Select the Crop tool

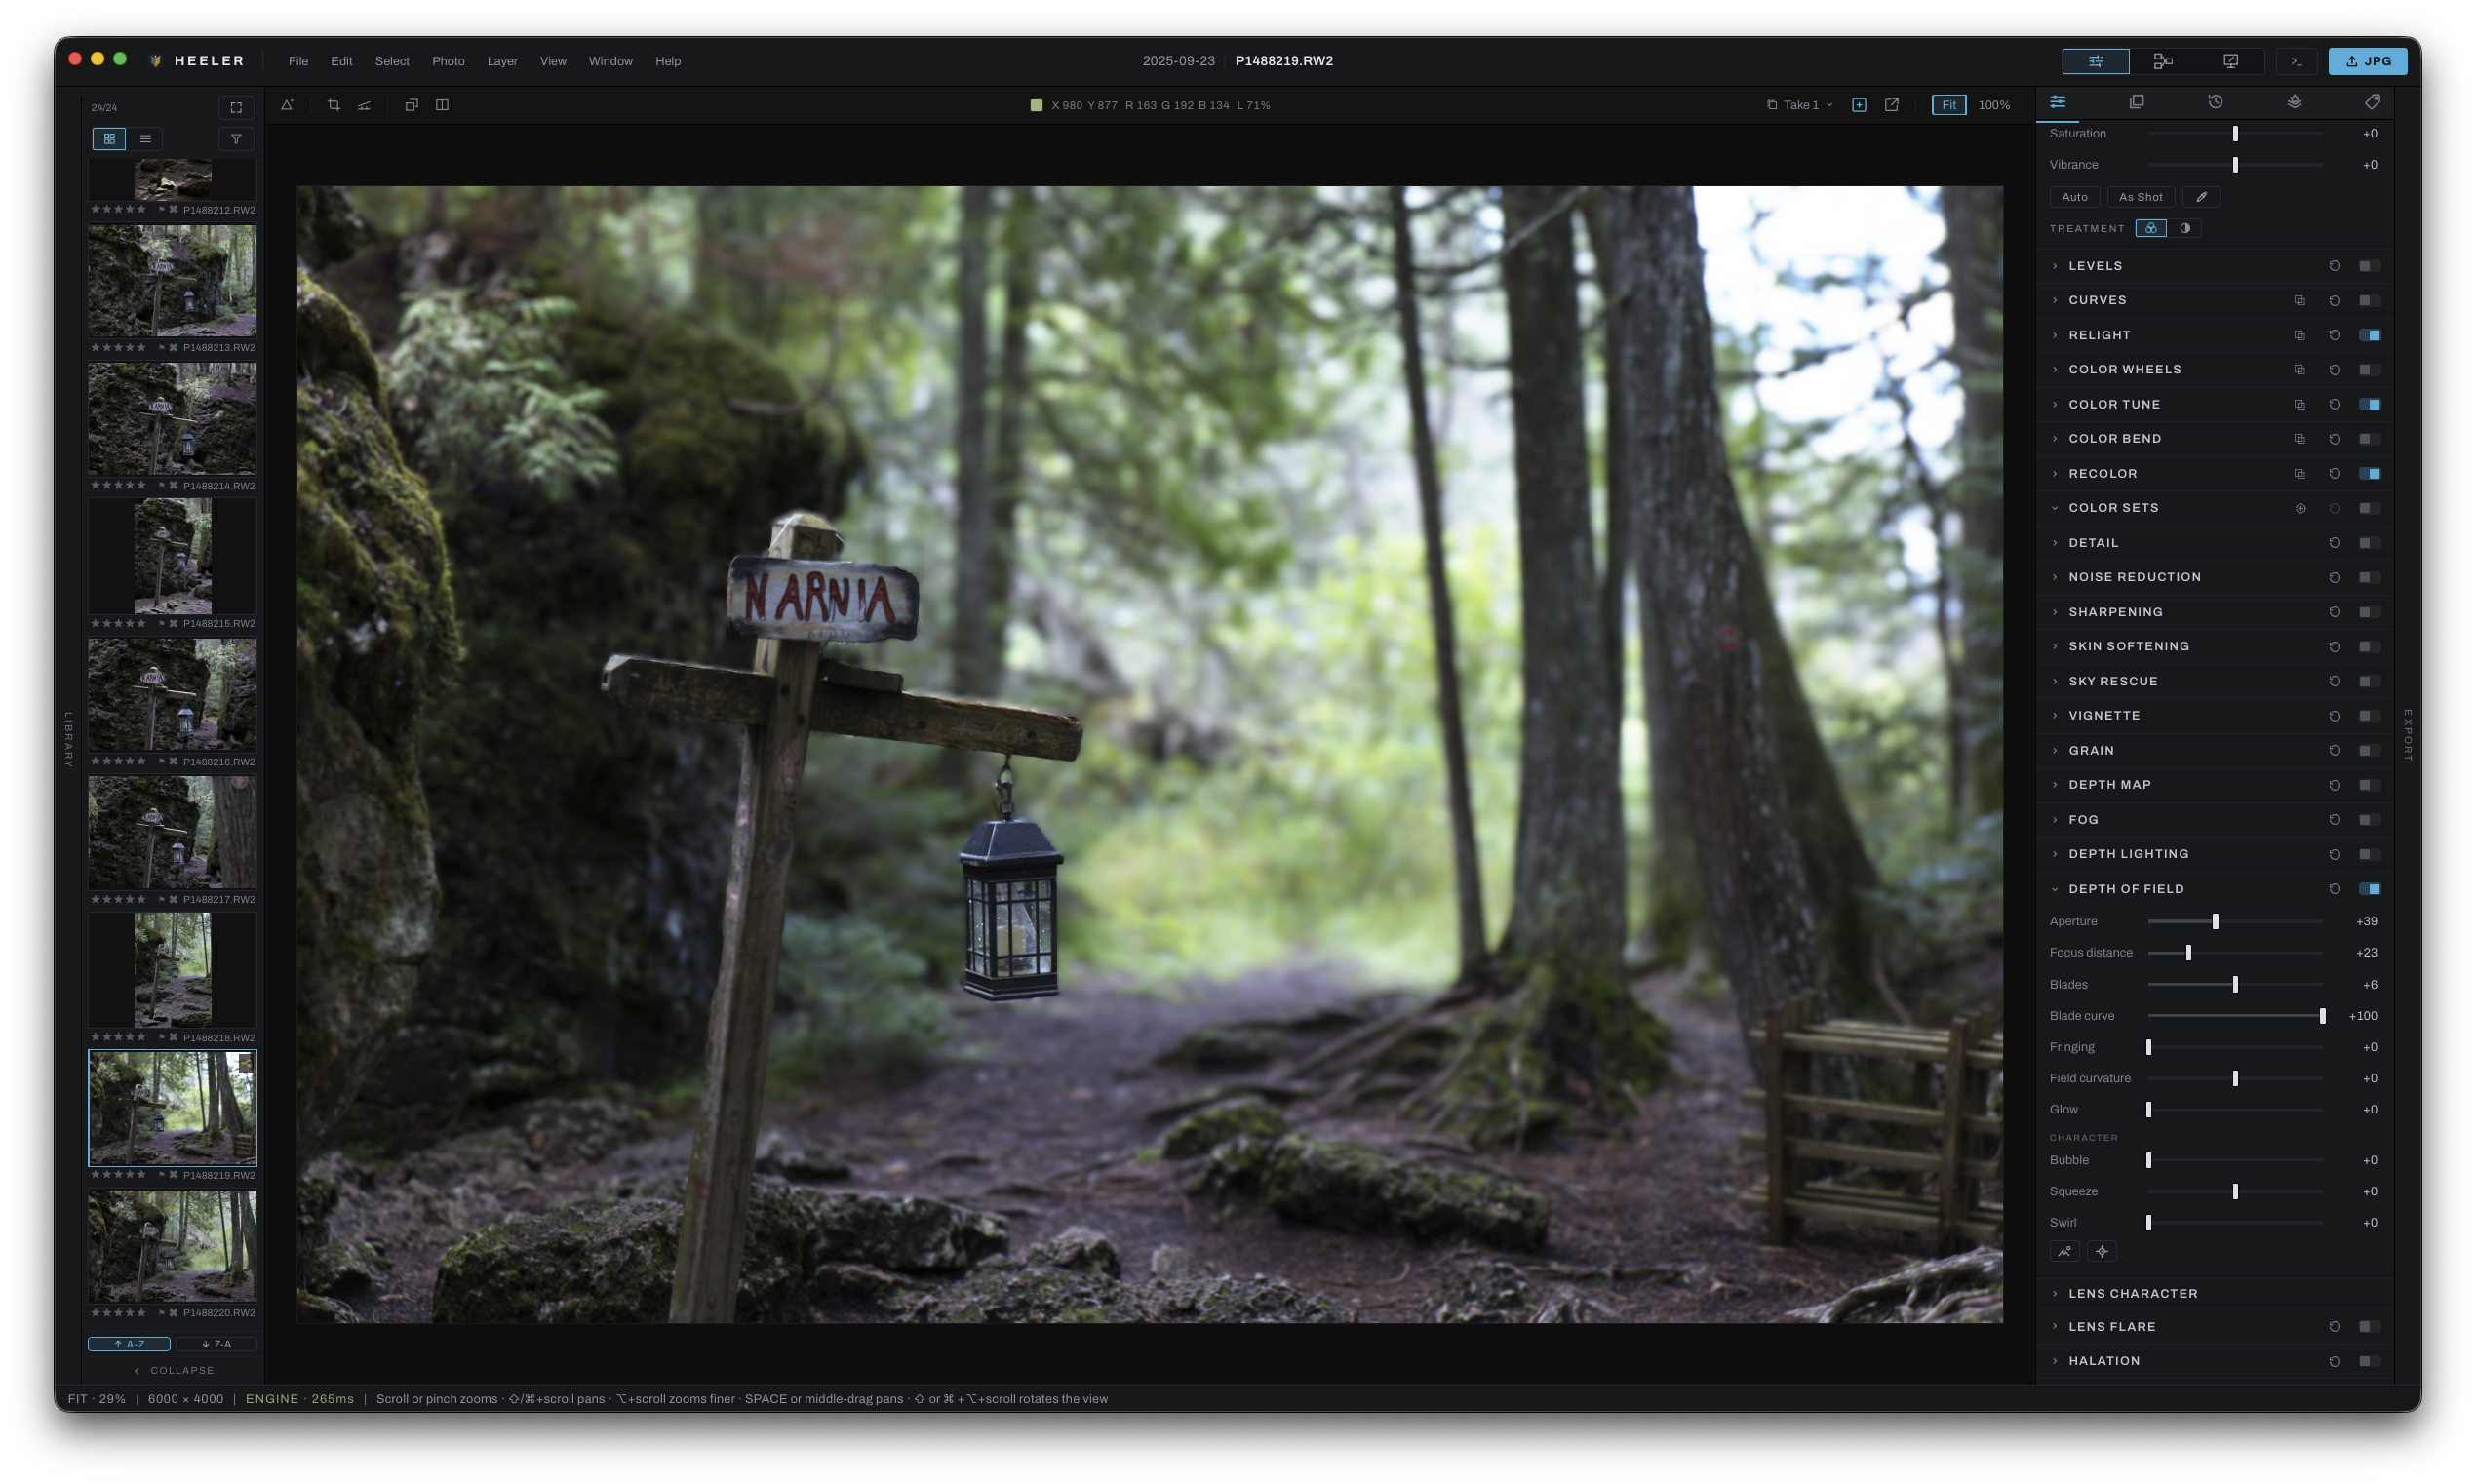(x=334, y=105)
